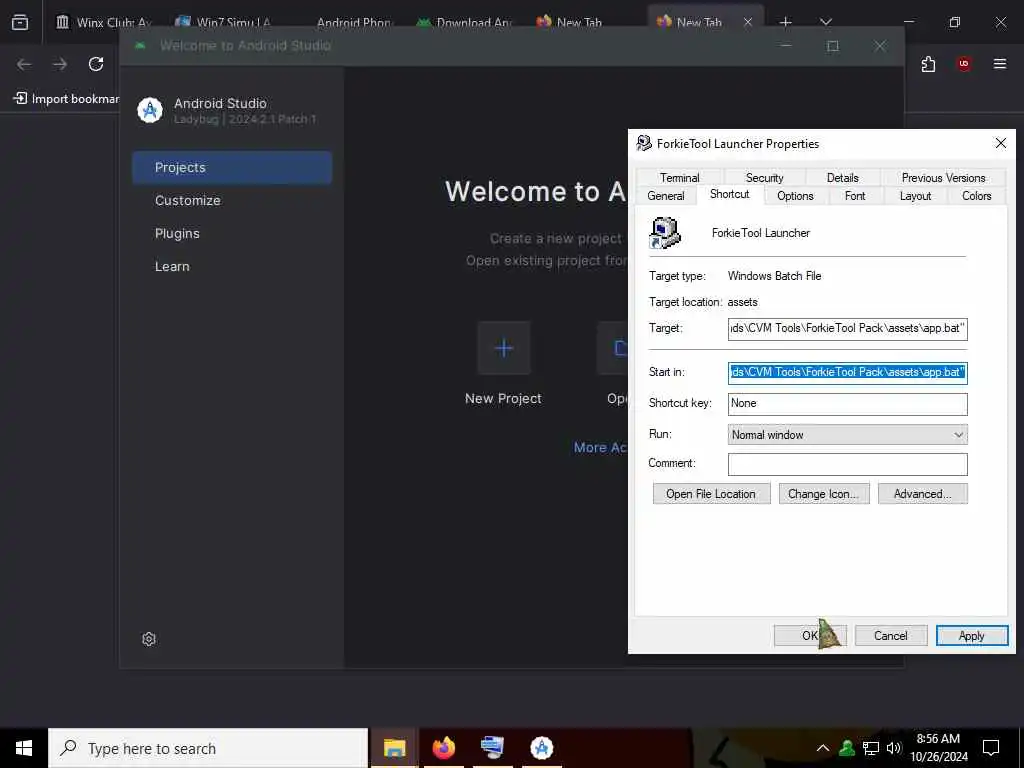
Task: Open Android Studio taskbar icon
Action: click(x=541, y=748)
